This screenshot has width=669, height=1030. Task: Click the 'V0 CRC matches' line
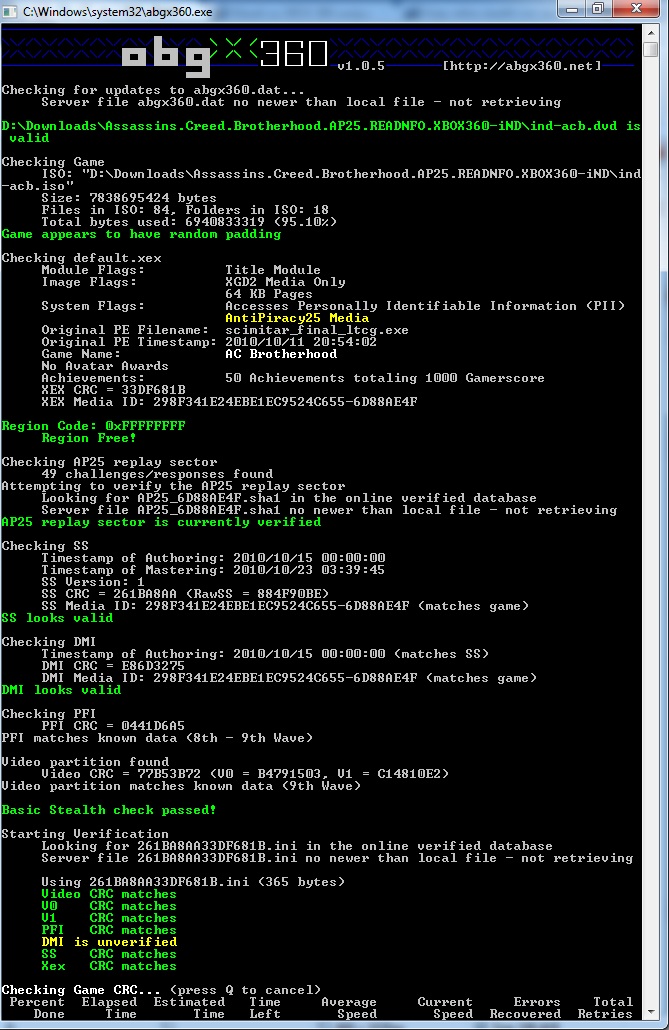click(109, 907)
